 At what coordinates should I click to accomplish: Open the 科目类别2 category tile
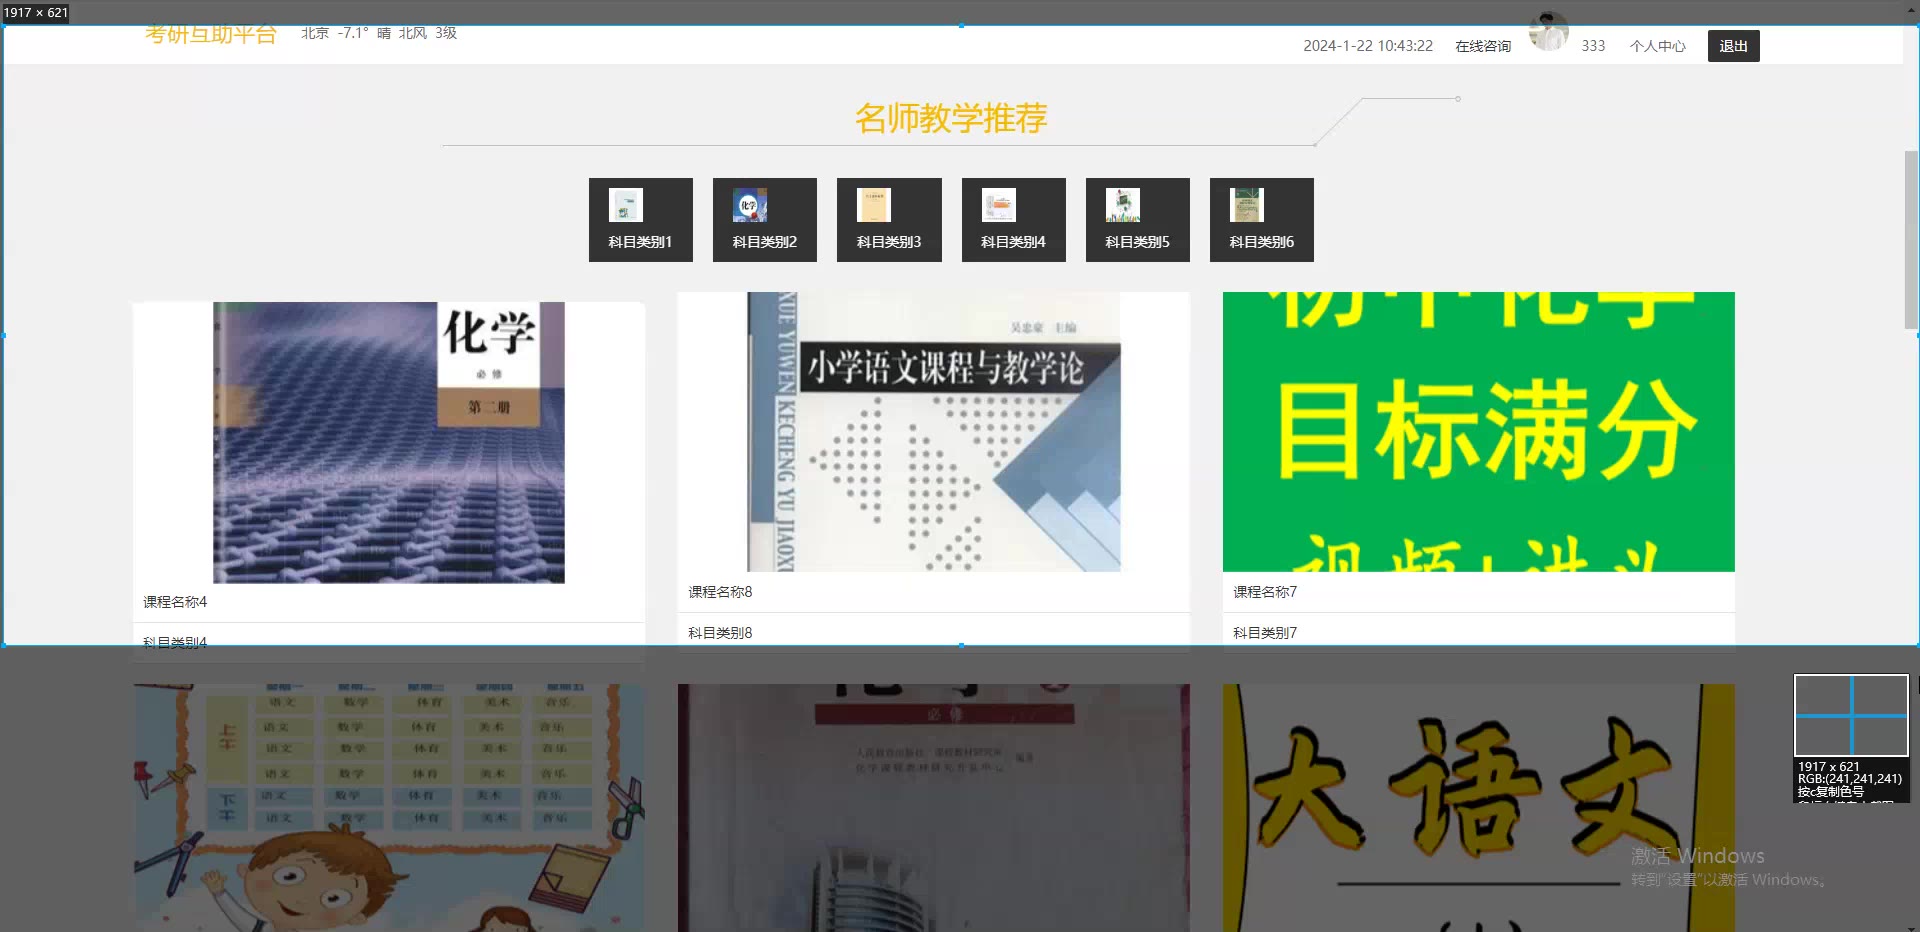765,220
